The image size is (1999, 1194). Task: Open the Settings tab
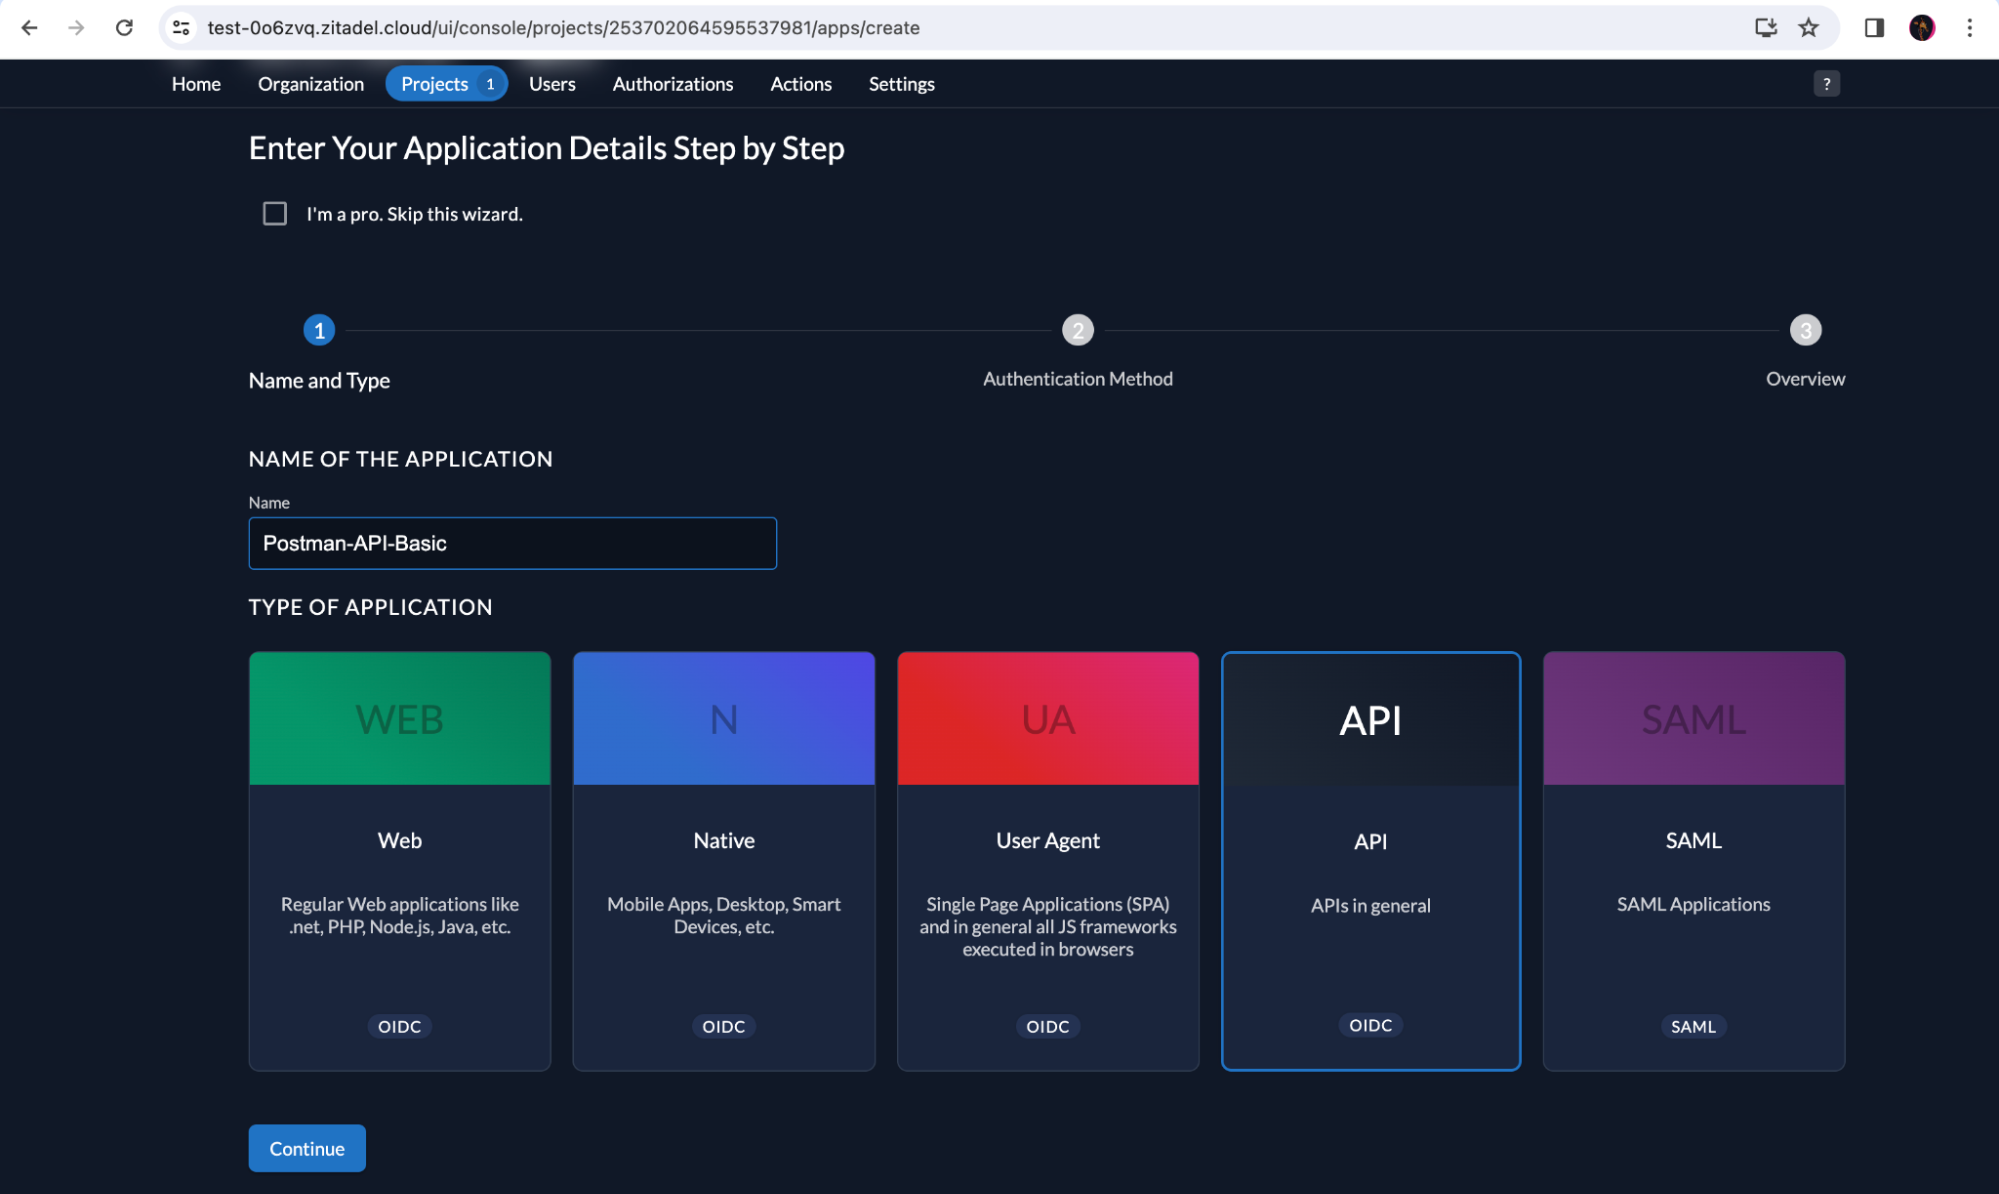901,84
